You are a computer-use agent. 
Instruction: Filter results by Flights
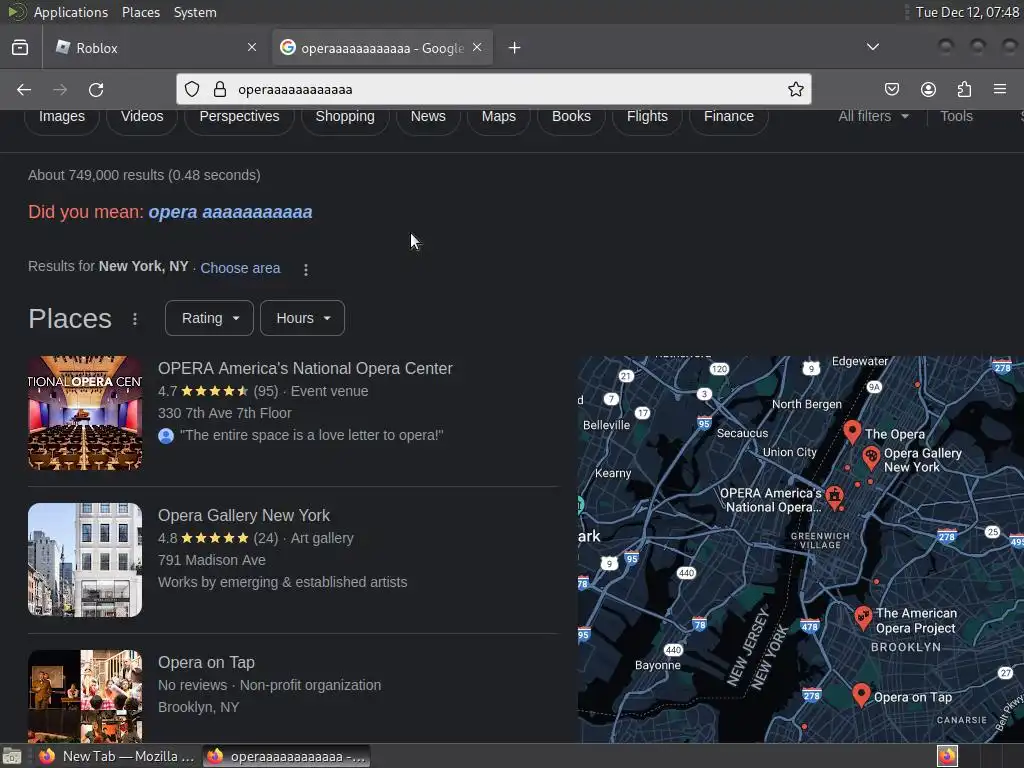click(647, 116)
